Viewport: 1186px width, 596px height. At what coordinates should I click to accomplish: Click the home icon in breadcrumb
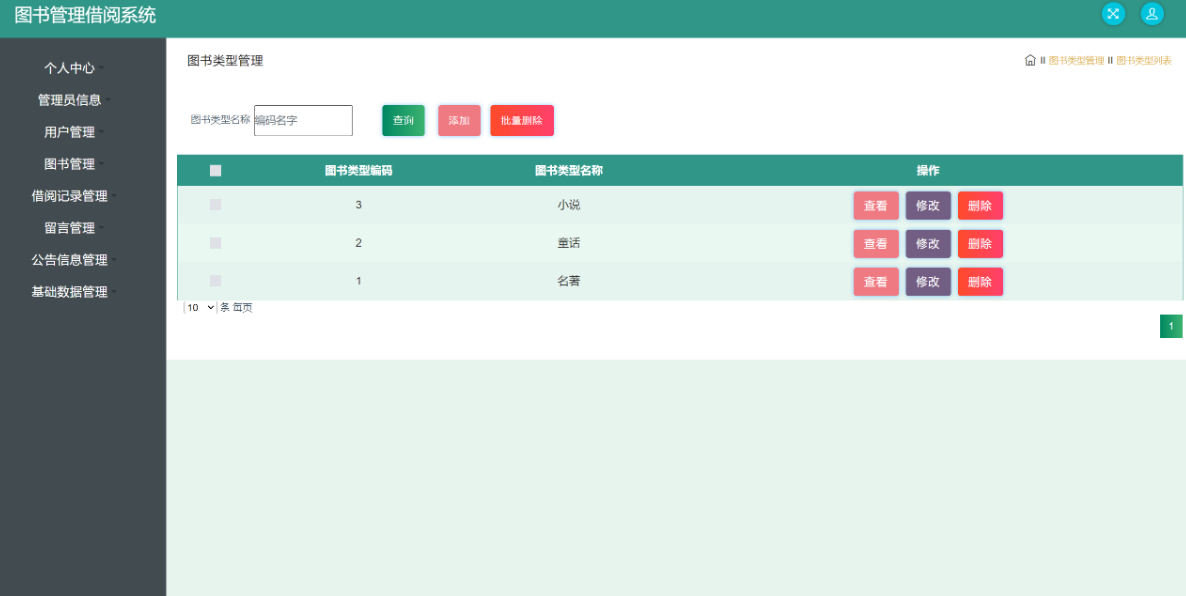[x=1030, y=60]
